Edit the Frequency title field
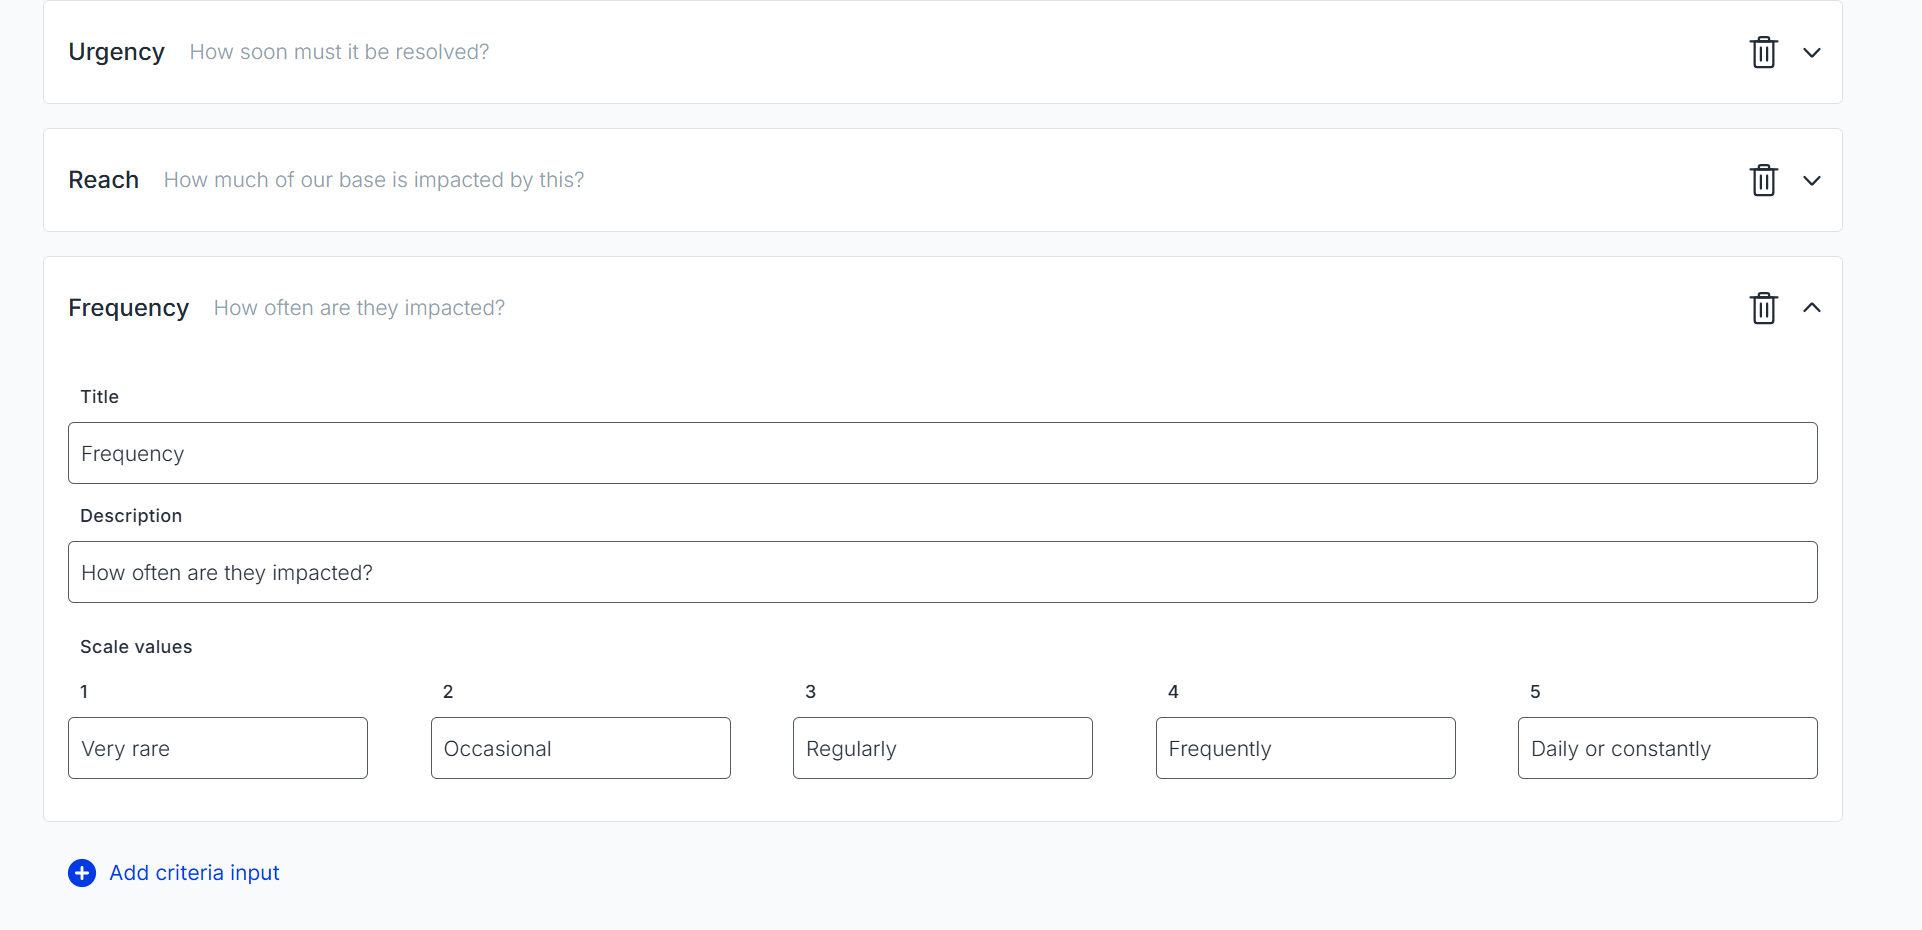This screenshot has height=930, width=1922. pyautogui.click(x=942, y=453)
